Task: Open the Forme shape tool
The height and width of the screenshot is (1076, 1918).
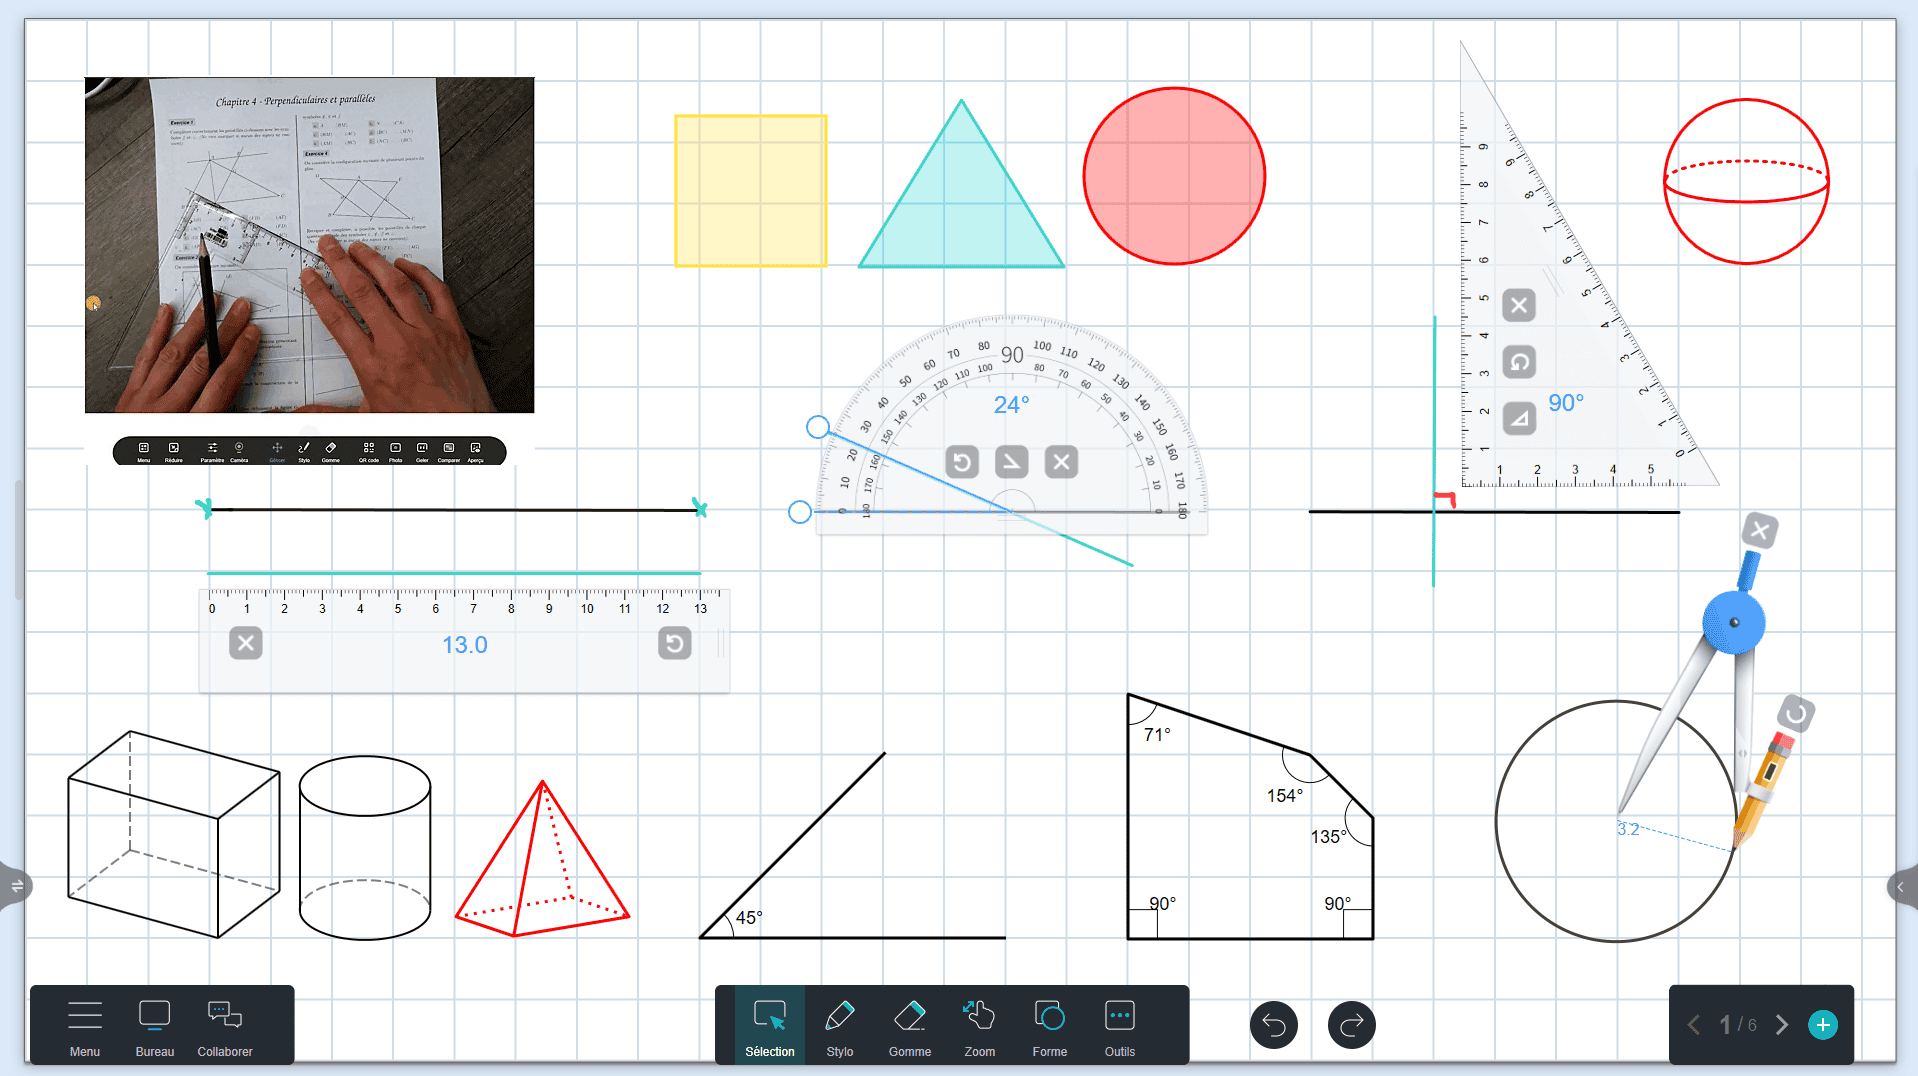Action: 1049,1025
